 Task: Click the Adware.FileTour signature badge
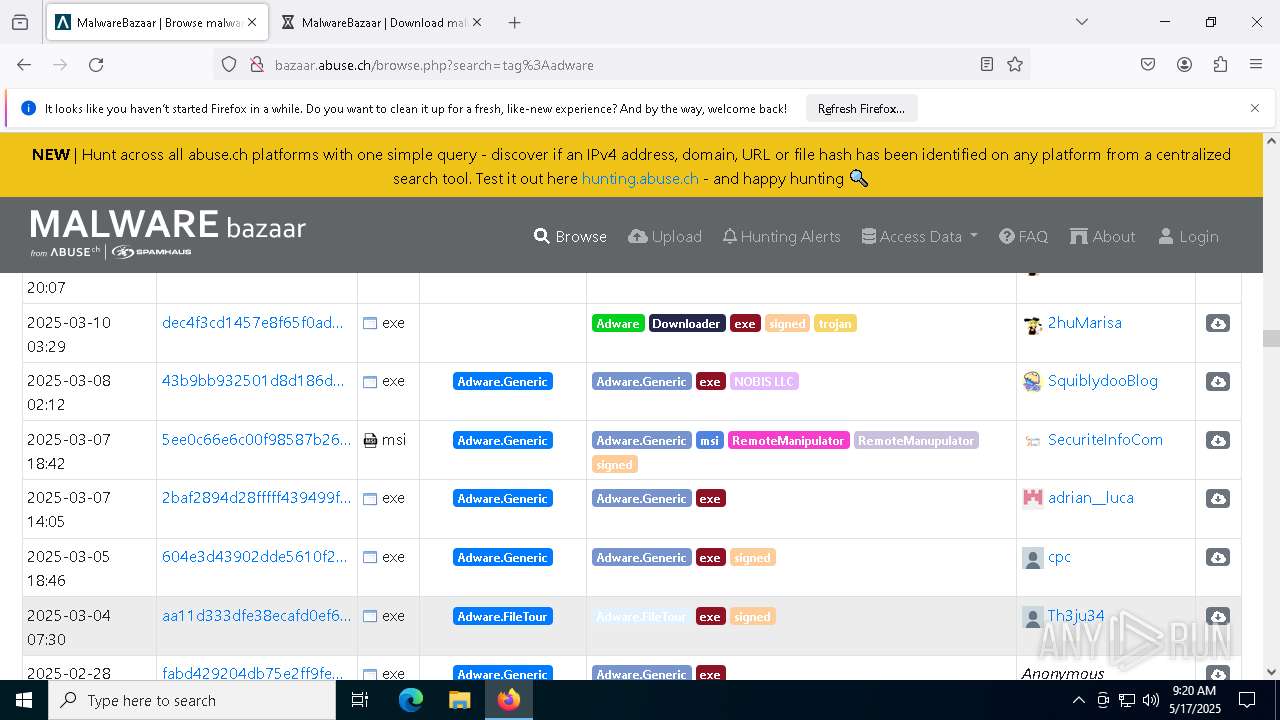pos(502,617)
